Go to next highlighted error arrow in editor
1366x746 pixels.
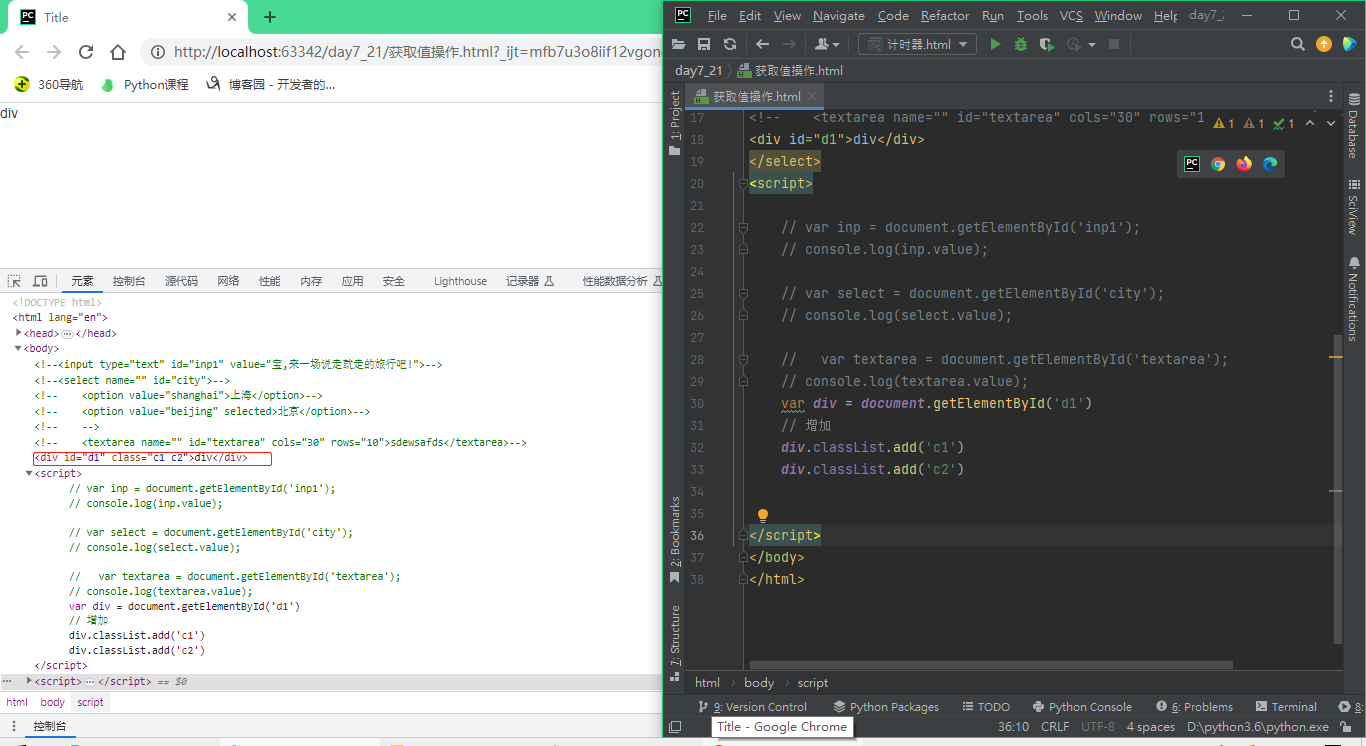point(1331,123)
